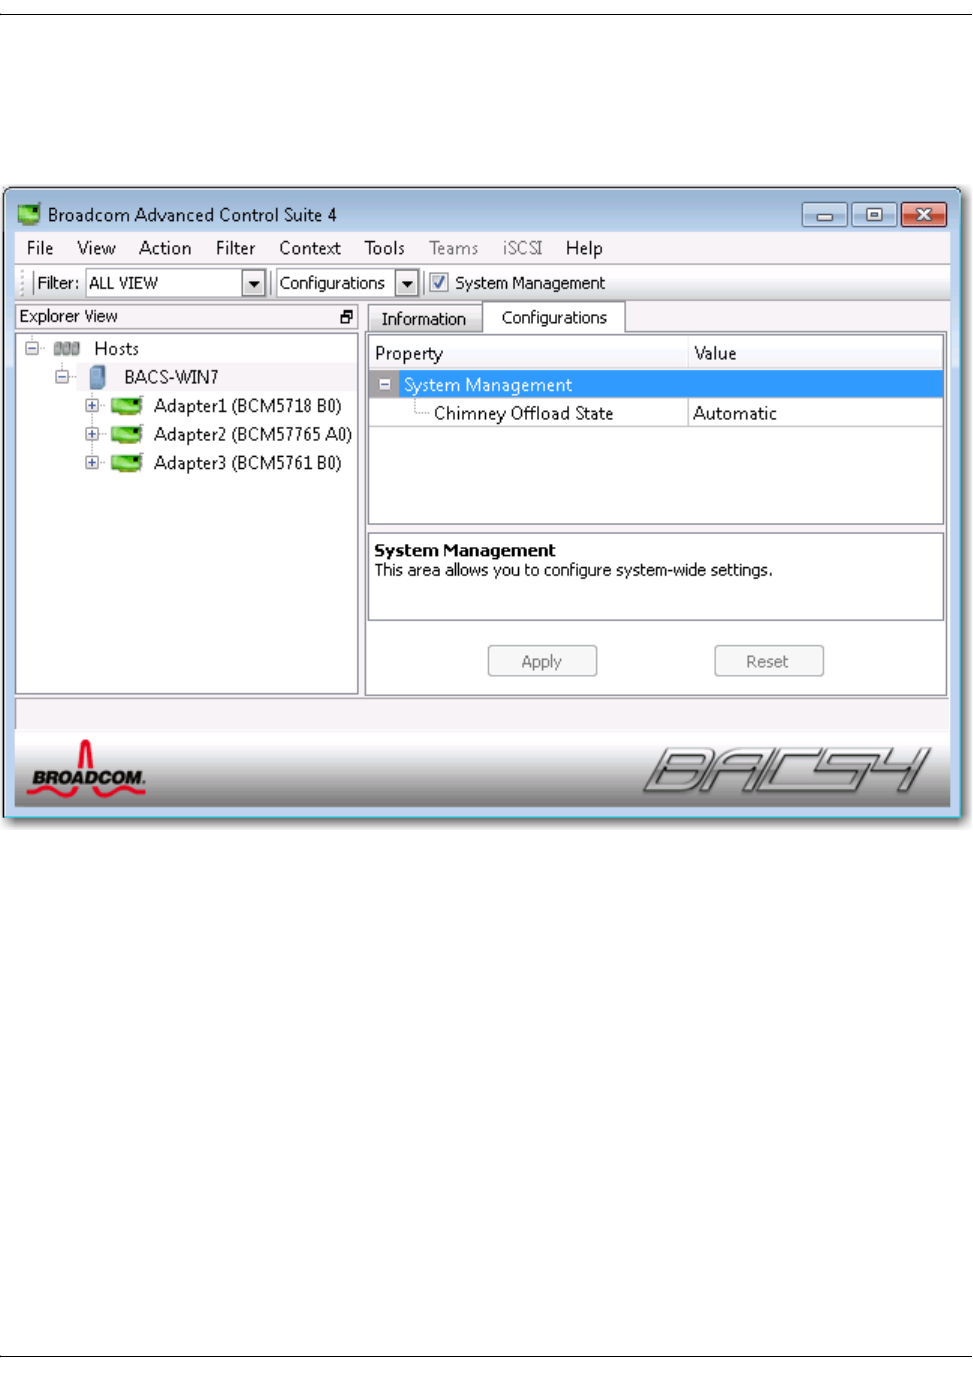Expand the Adapter1 (BCM5718 B0) node

(92, 405)
